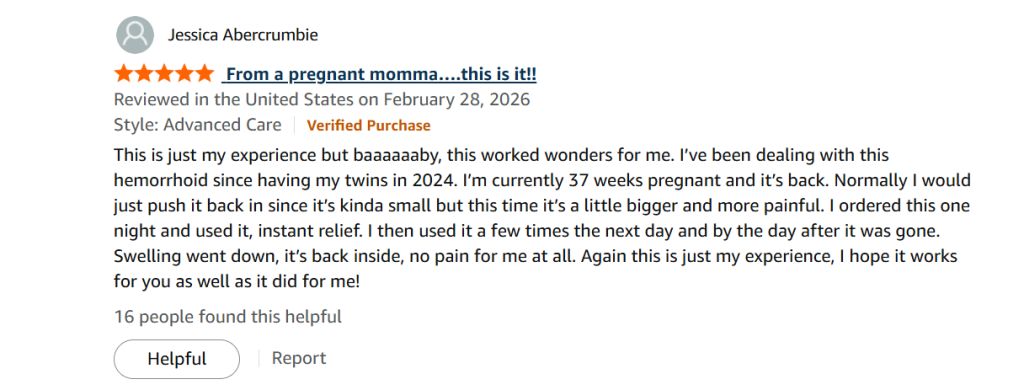Click the fifth orange rating star
Viewport: 1024px width, 390px height.
(x=204, y=73)
